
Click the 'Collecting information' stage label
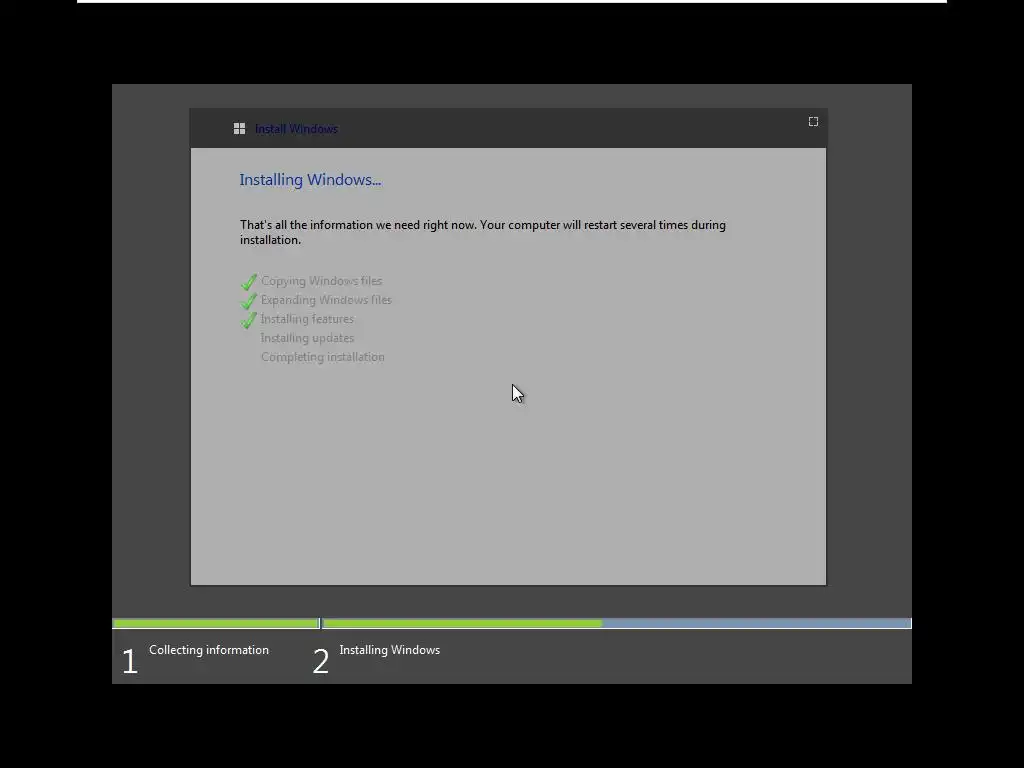(x=209, y=650)
